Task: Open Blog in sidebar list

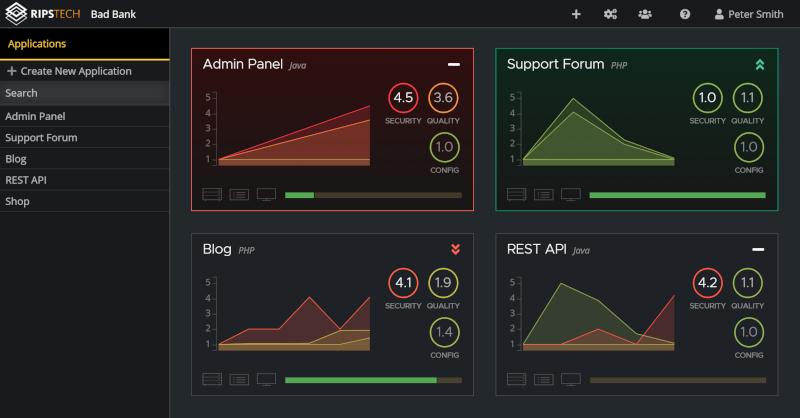Action: coord(84,159)
